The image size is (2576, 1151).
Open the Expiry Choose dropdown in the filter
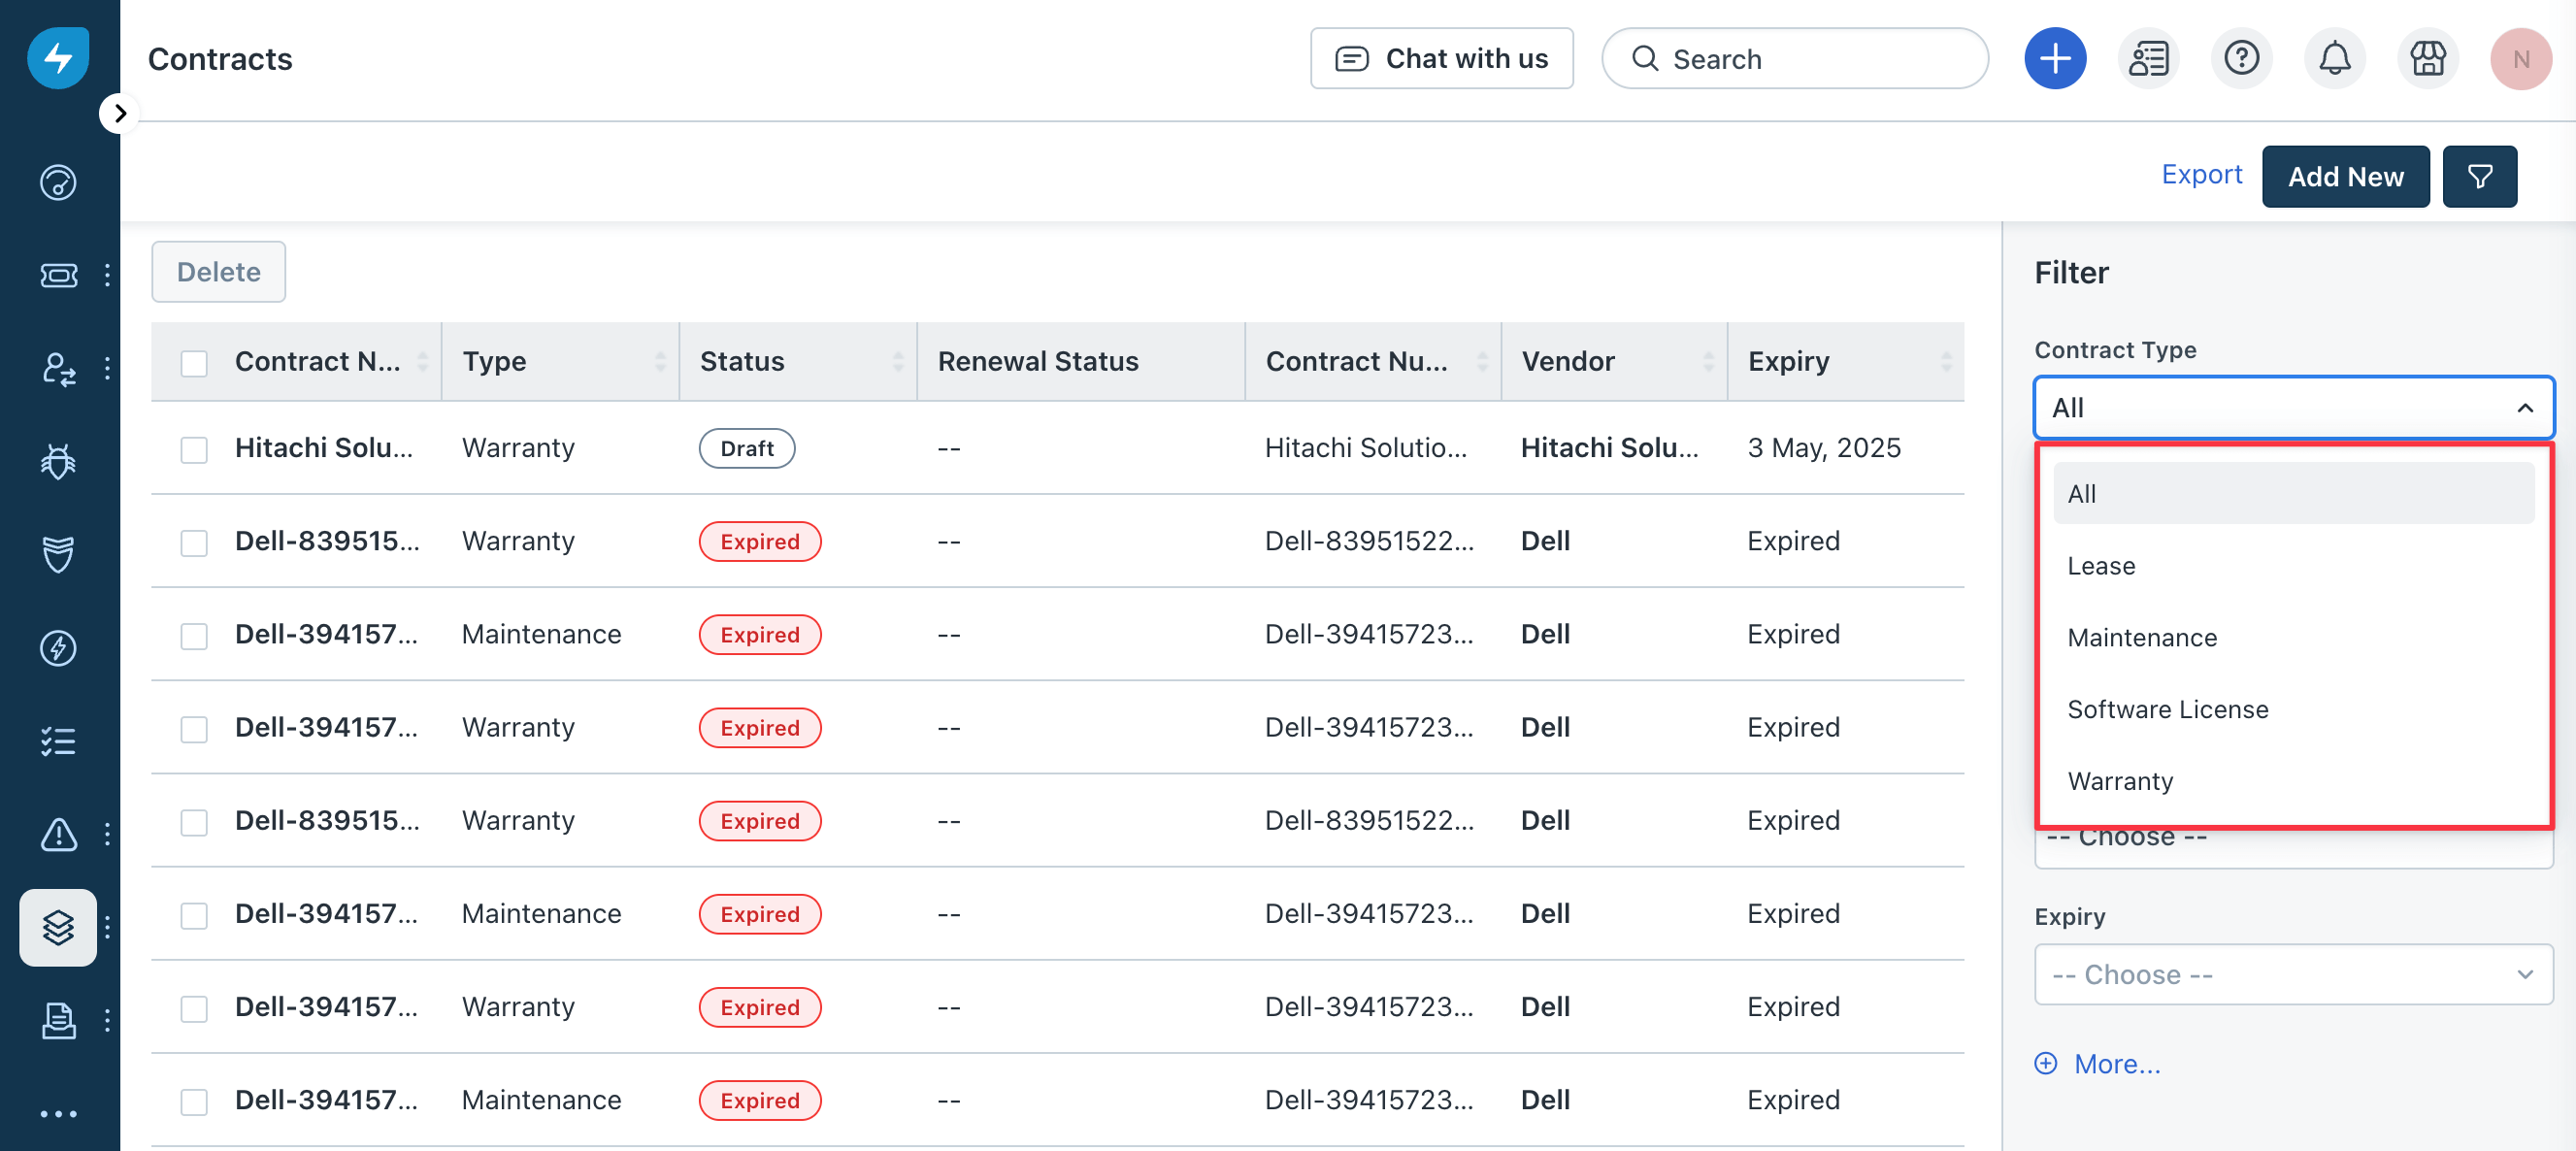point(2293,974)
